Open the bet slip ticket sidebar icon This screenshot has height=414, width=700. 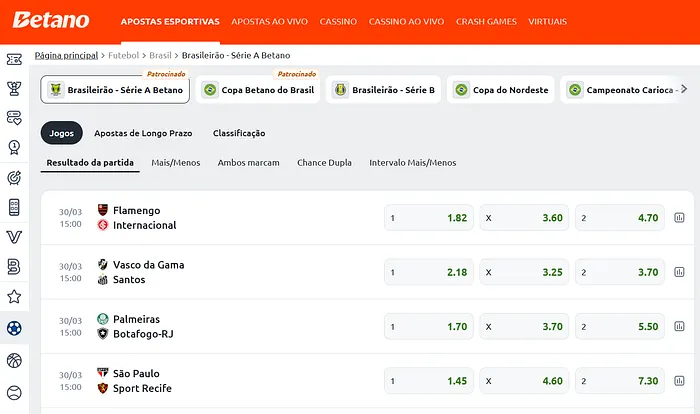click(14, 59)
